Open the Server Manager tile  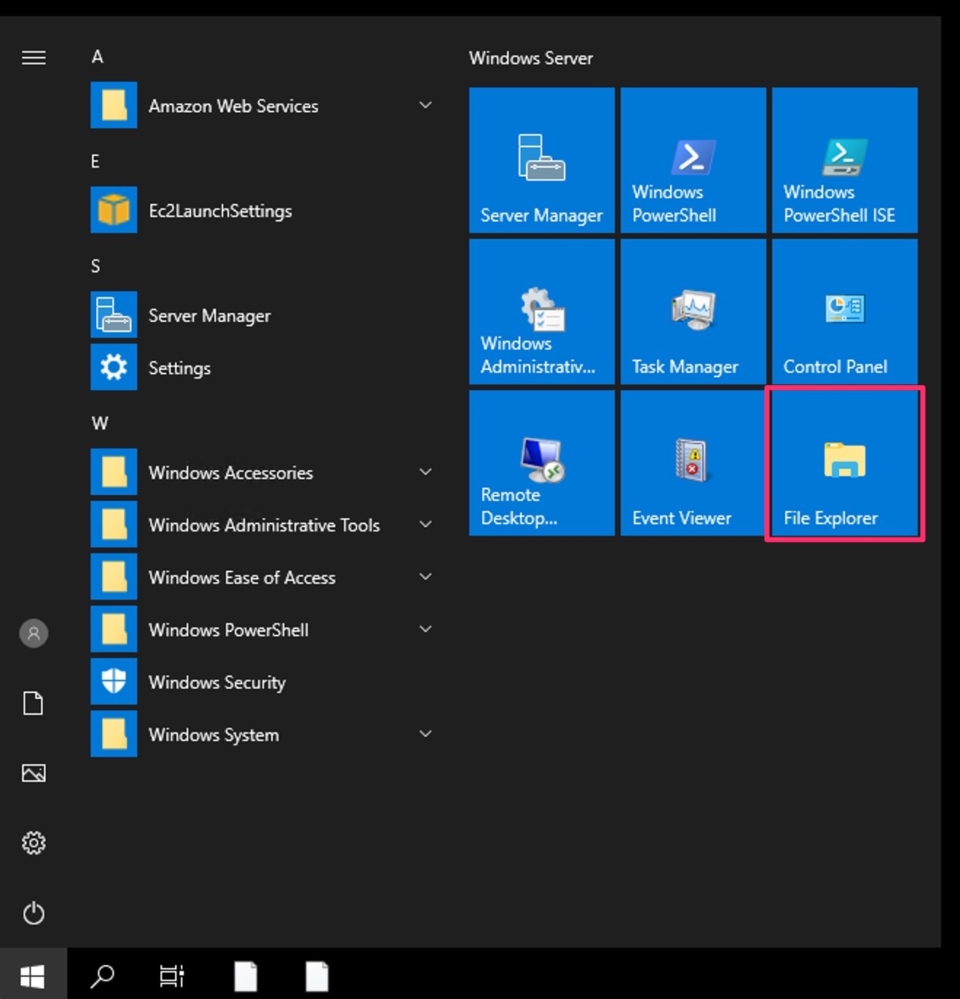[541, 160]
